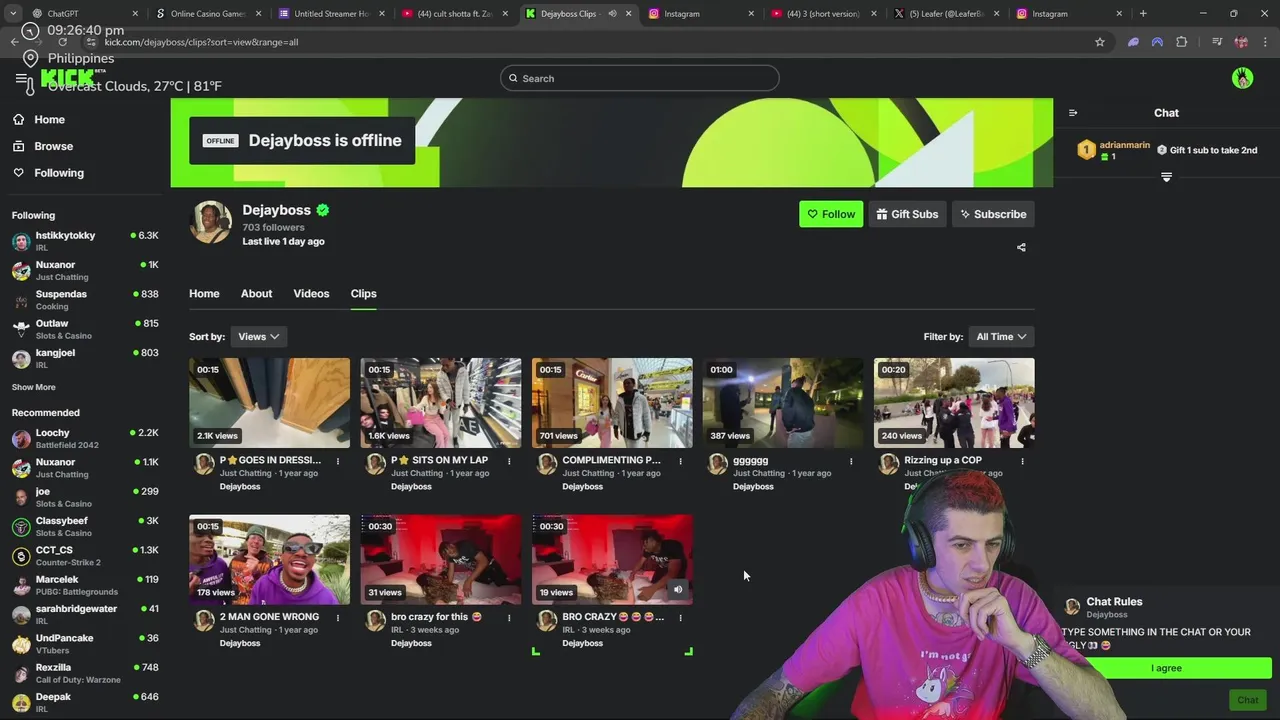This screenshot has height=720, width=1280.
Task: Open the Outlaw Slots & Casino channel
Action: [x=85, y=329]
